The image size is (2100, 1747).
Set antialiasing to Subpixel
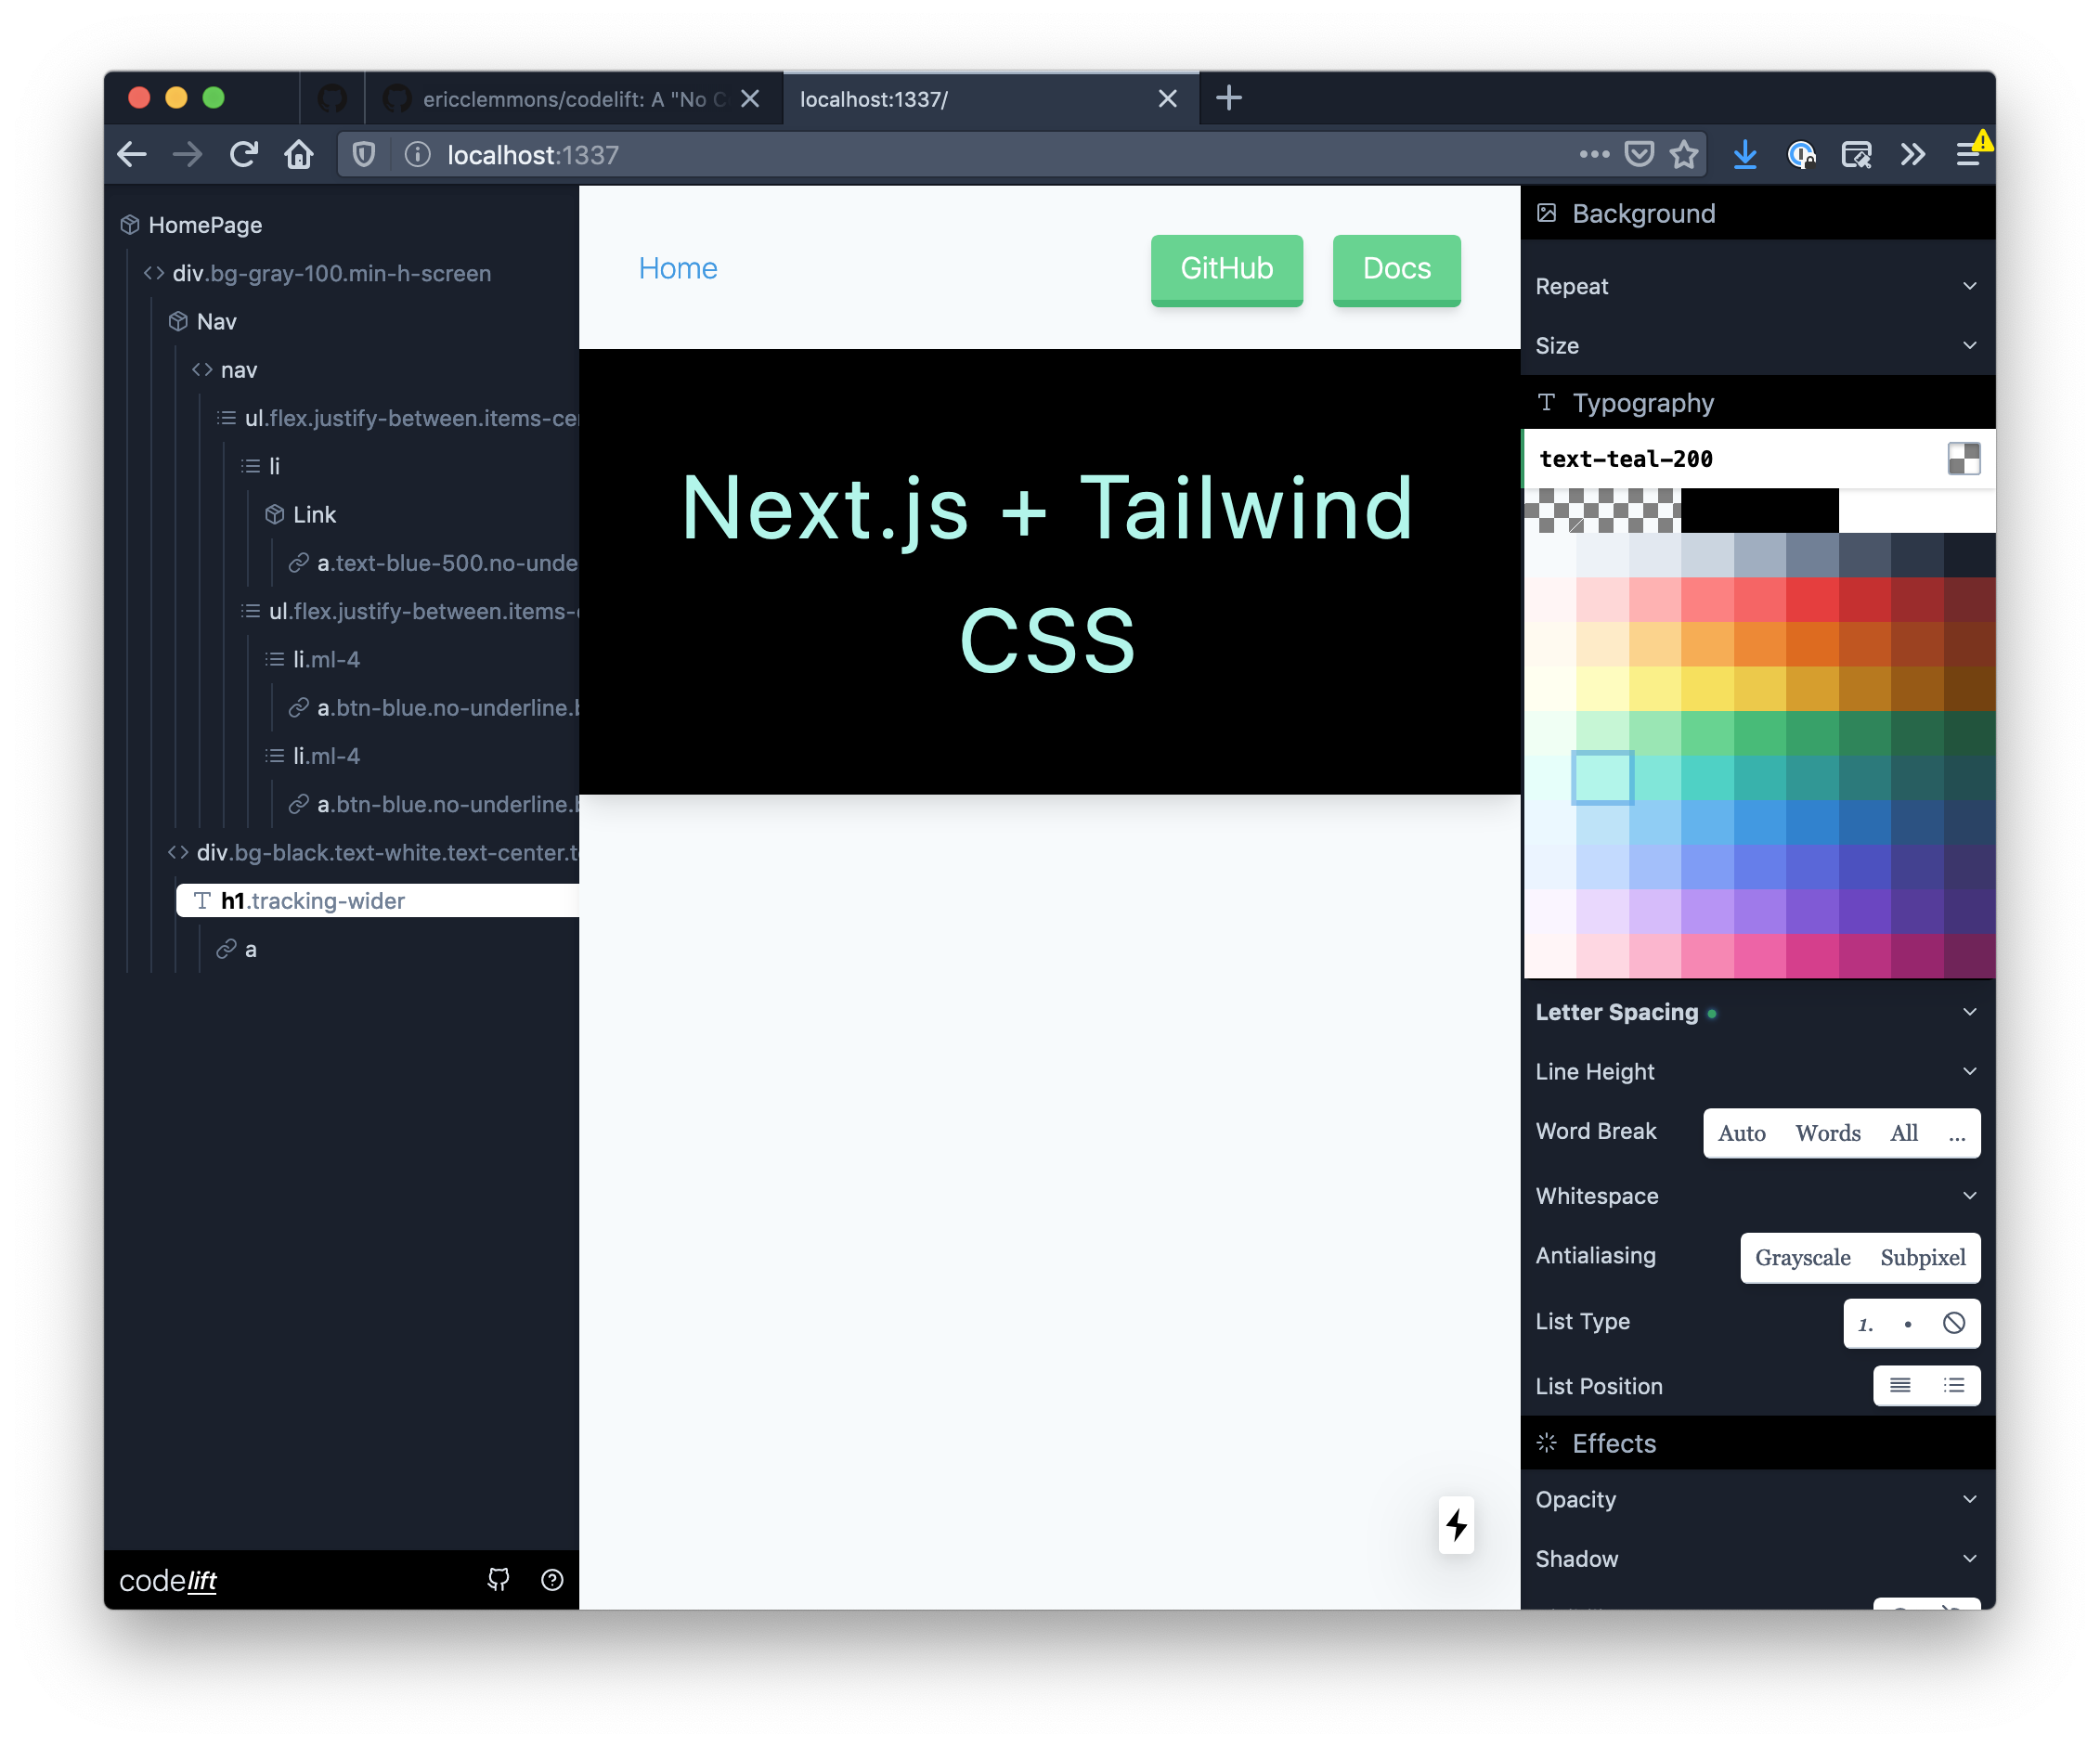click(1922, 1257)
